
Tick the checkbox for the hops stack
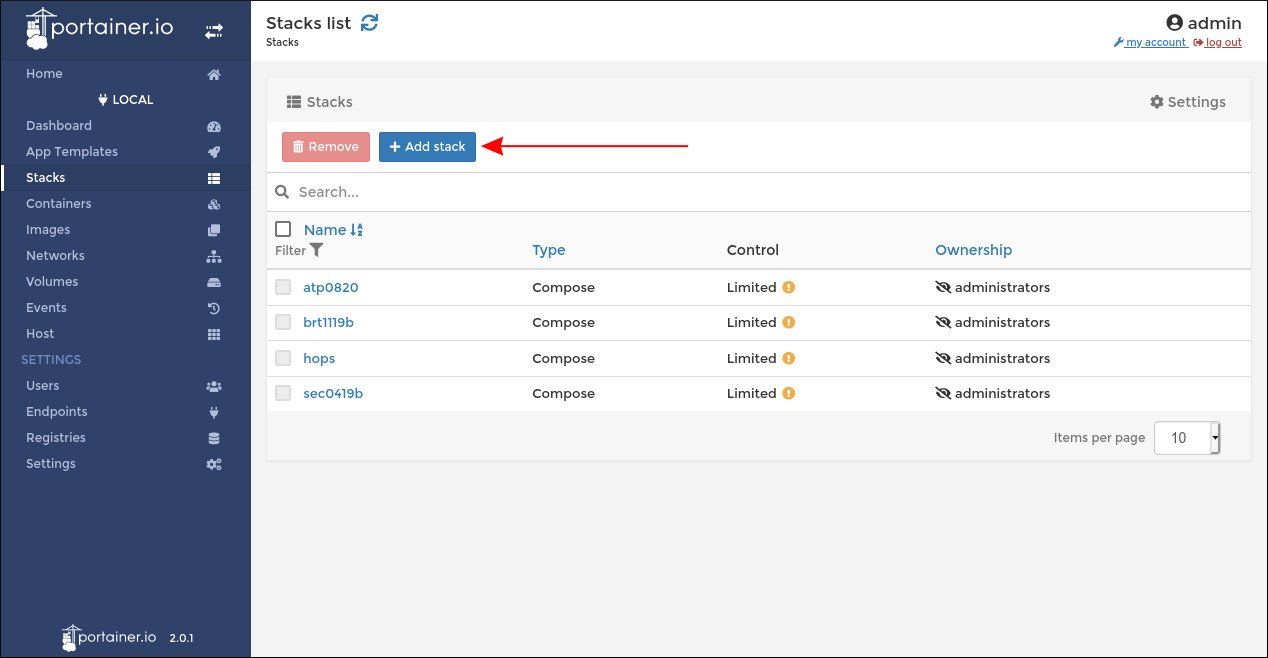point(283,358)
